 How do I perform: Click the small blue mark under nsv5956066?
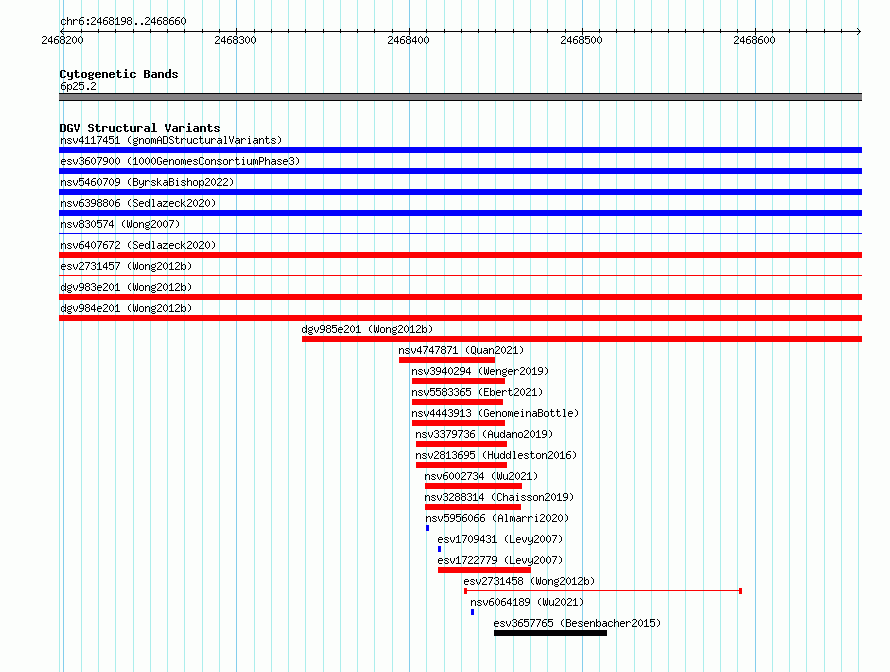click(x=427, y=528)
